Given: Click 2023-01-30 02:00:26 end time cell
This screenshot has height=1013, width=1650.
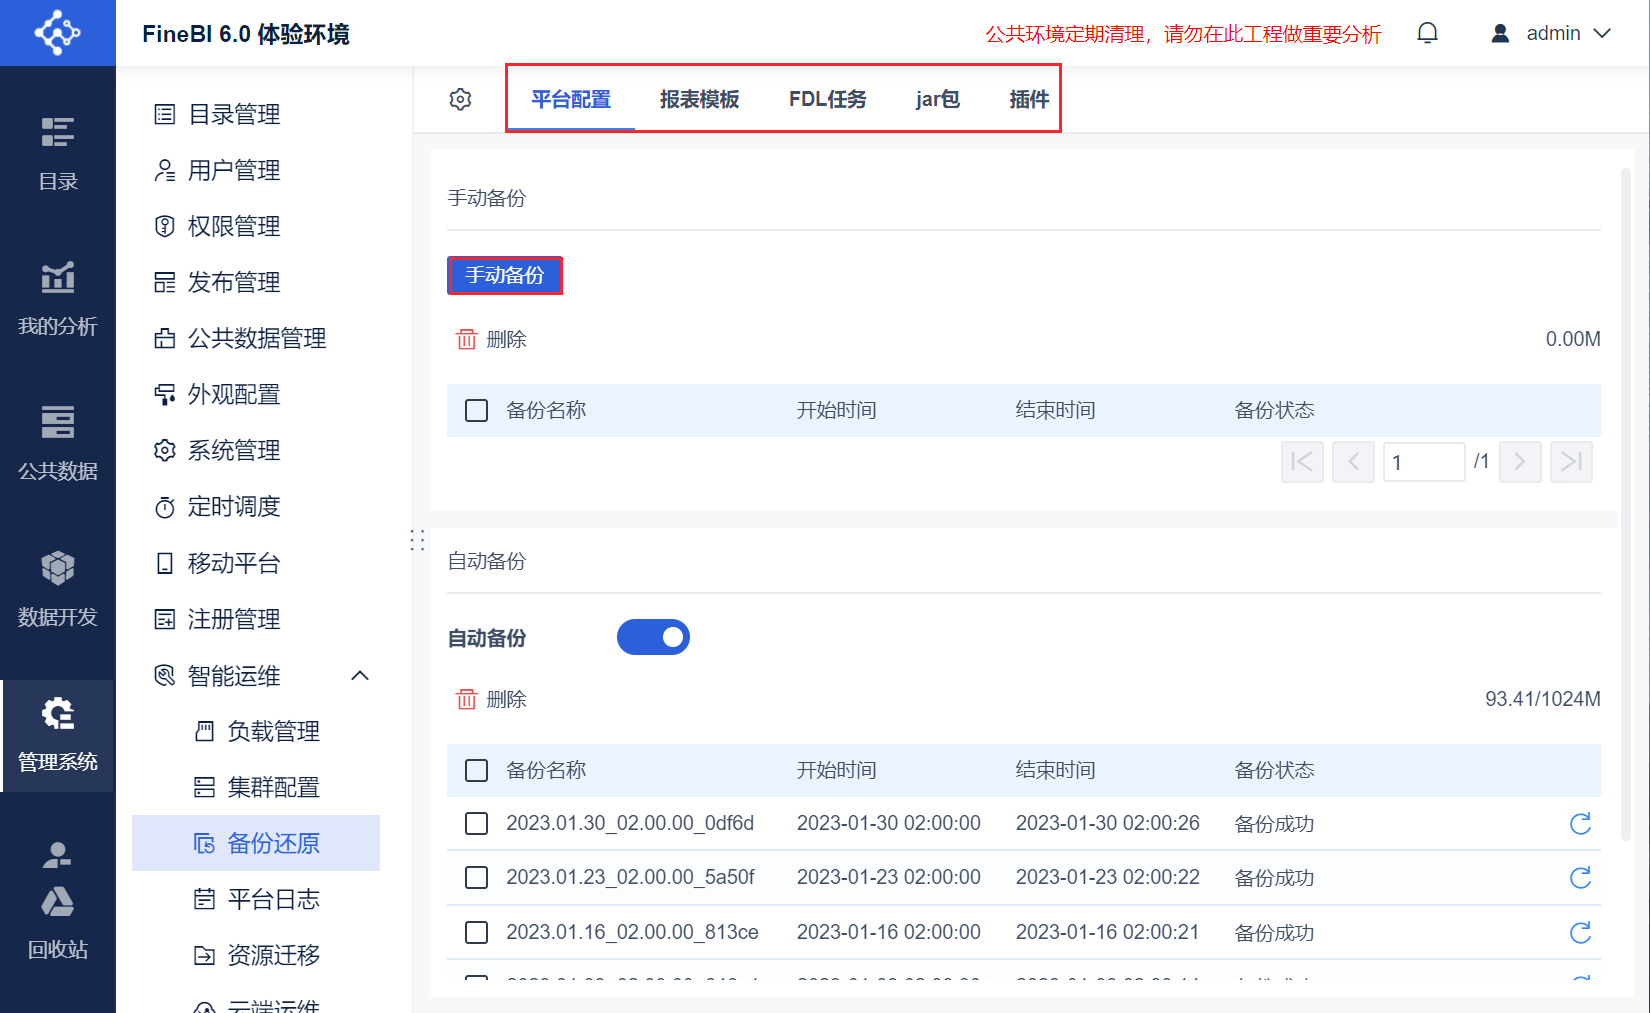Looking at the screenshot, I should (1107, 823).
